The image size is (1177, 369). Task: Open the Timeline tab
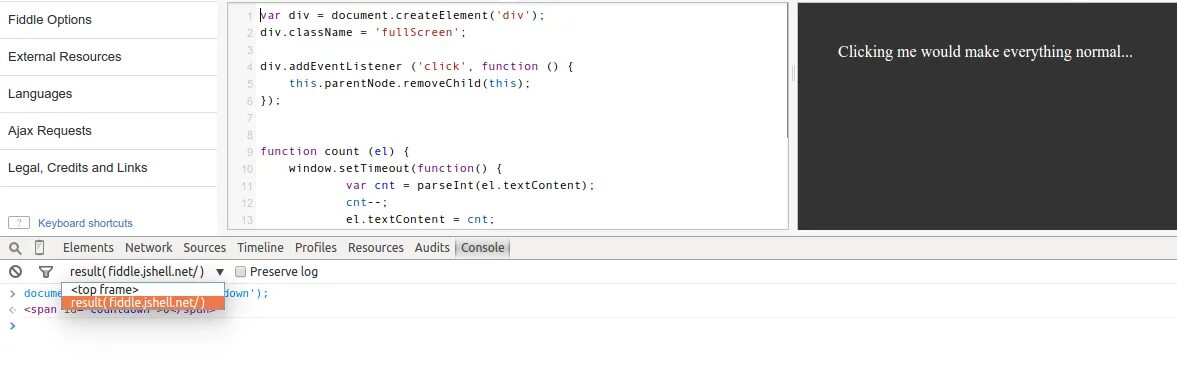click(x=260, y=248)
